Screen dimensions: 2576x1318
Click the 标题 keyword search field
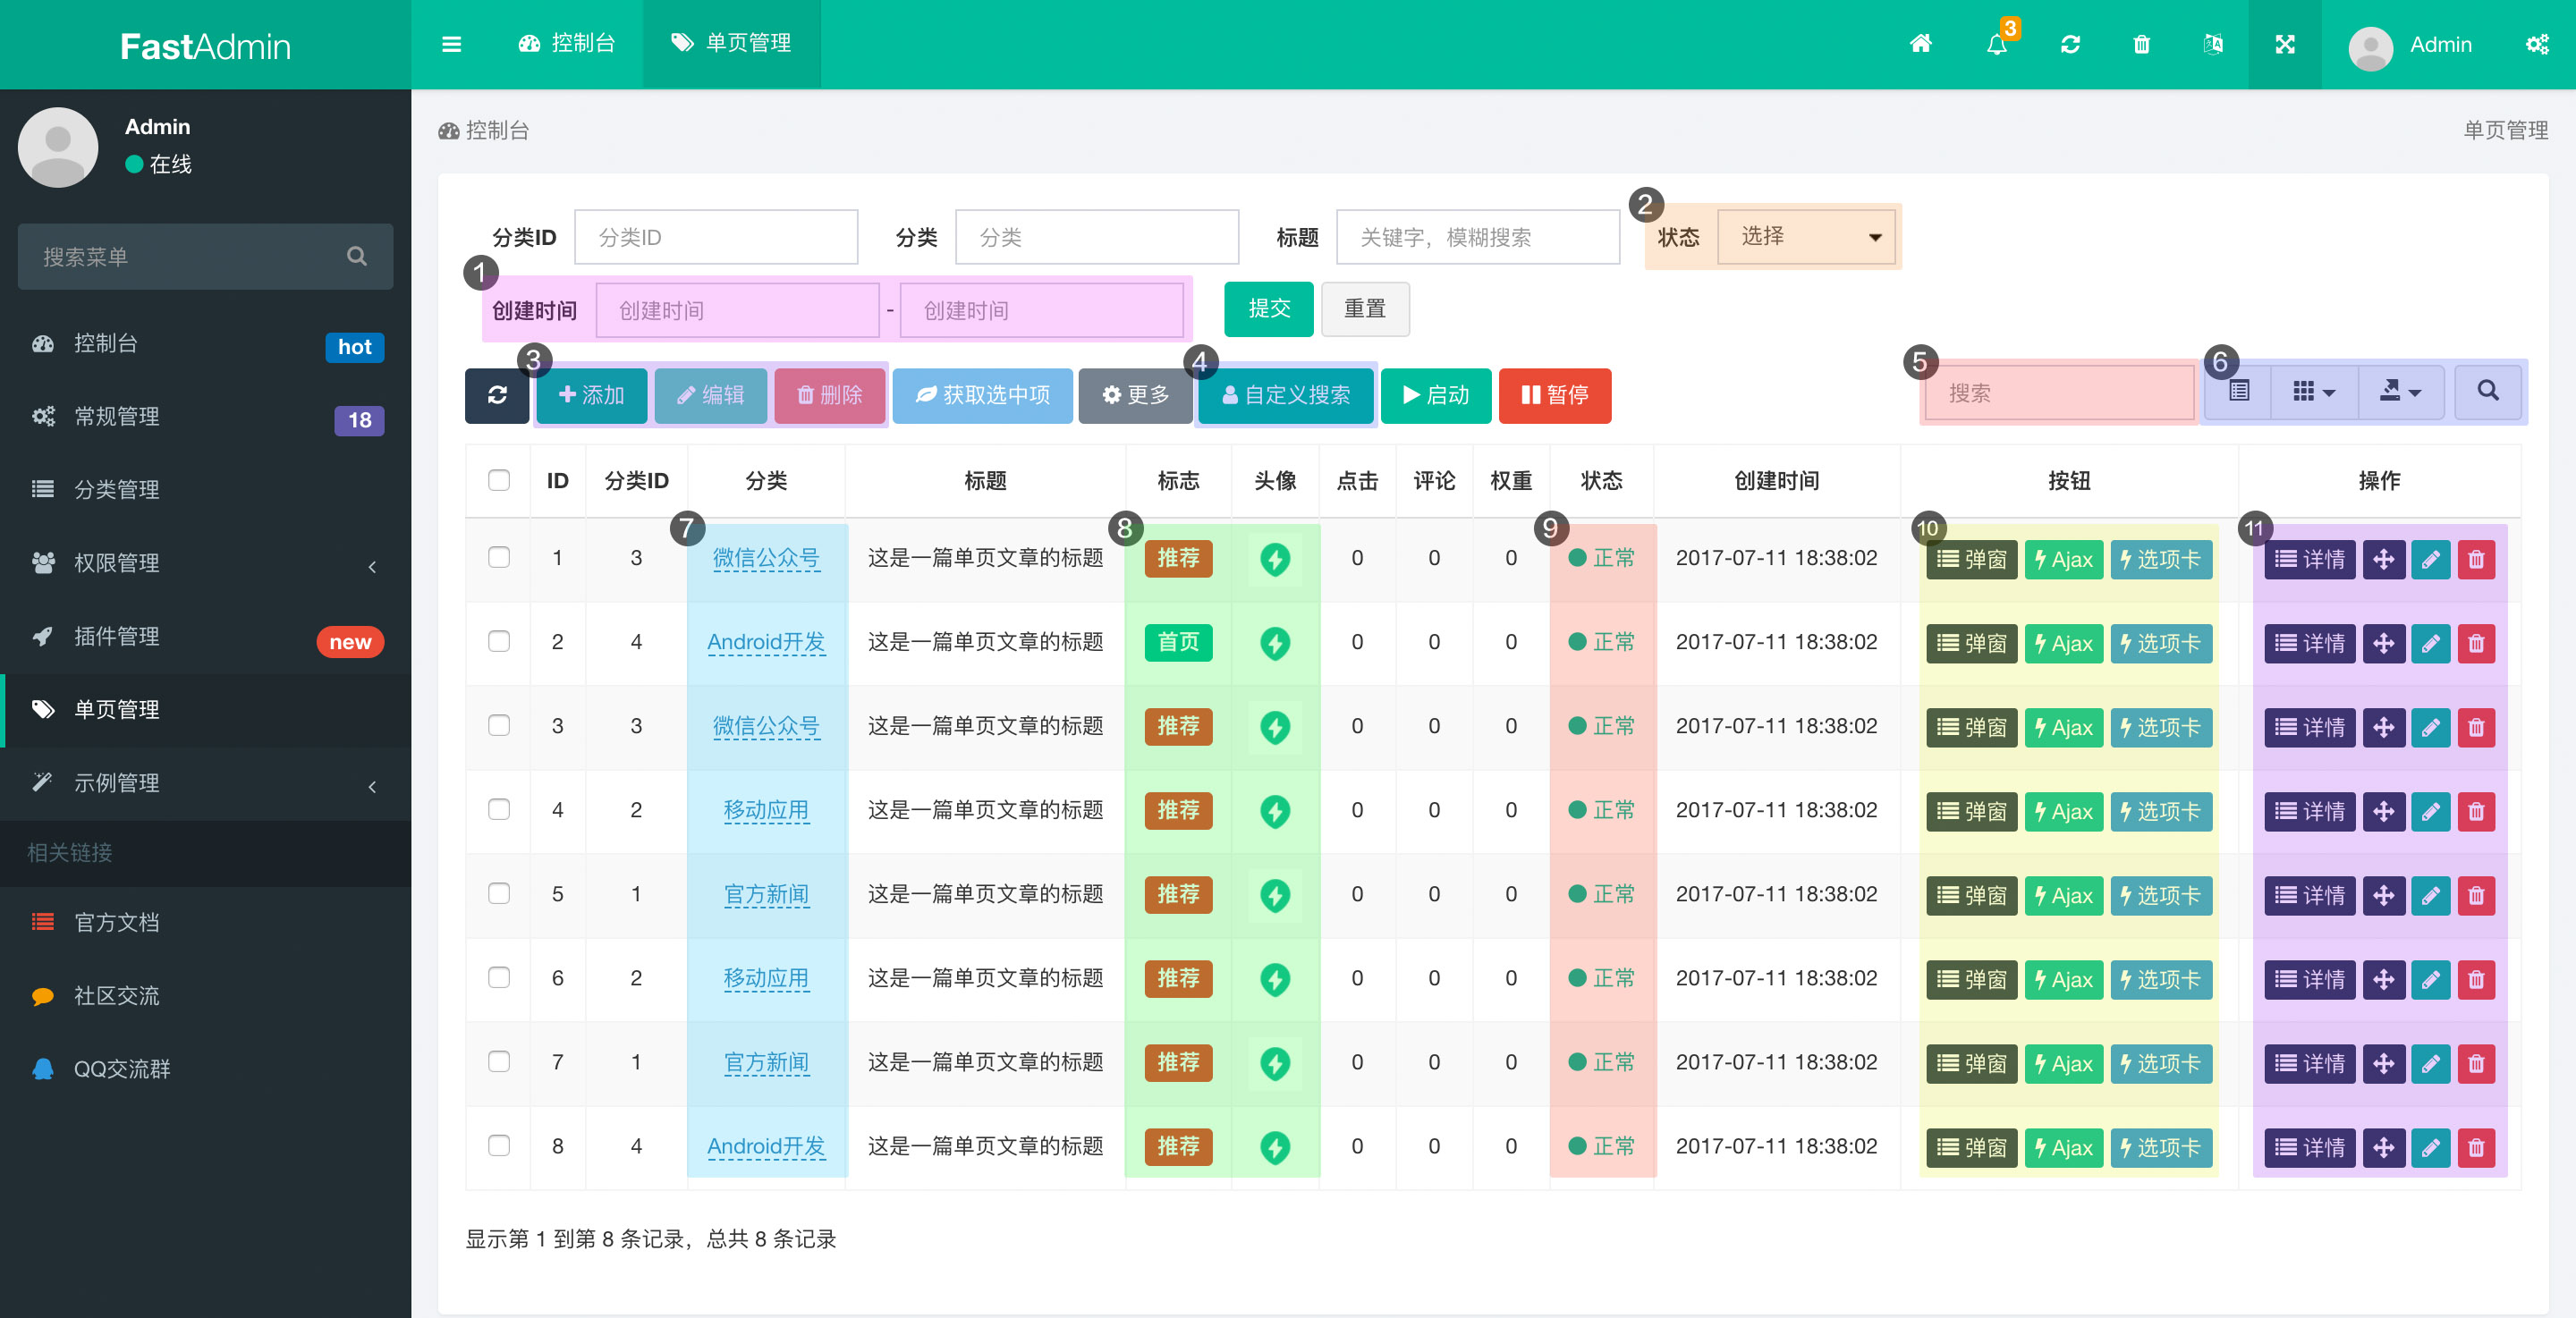(x=1477, y=237)
